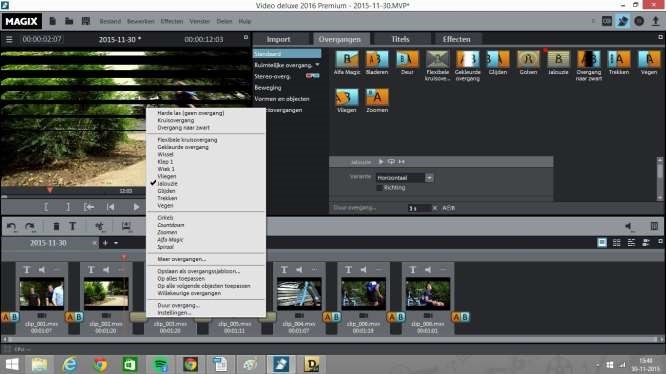The height and width of the screenshot is (374, 666).
Task: Open AB transition button before clip_002
Action: coord(74,317)
